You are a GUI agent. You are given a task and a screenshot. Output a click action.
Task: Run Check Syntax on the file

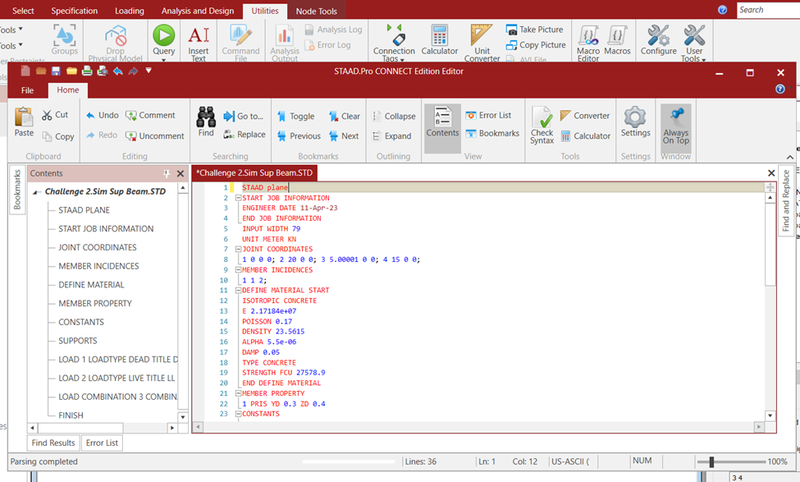point(542,125)
